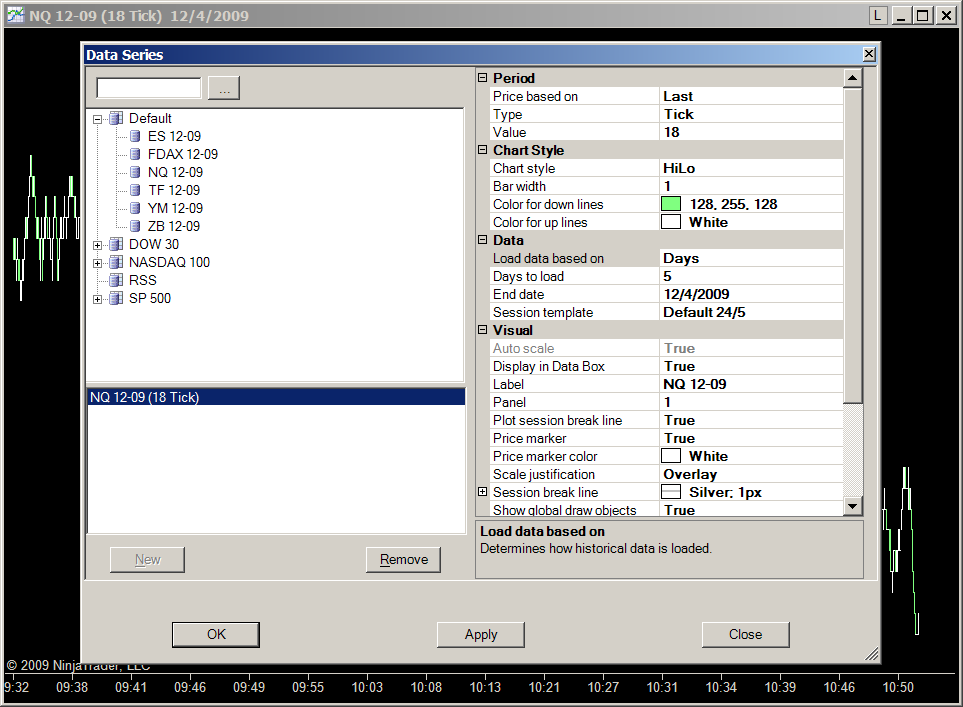
Task: Click the Load data based on value Days
Action: pos(751,258)
